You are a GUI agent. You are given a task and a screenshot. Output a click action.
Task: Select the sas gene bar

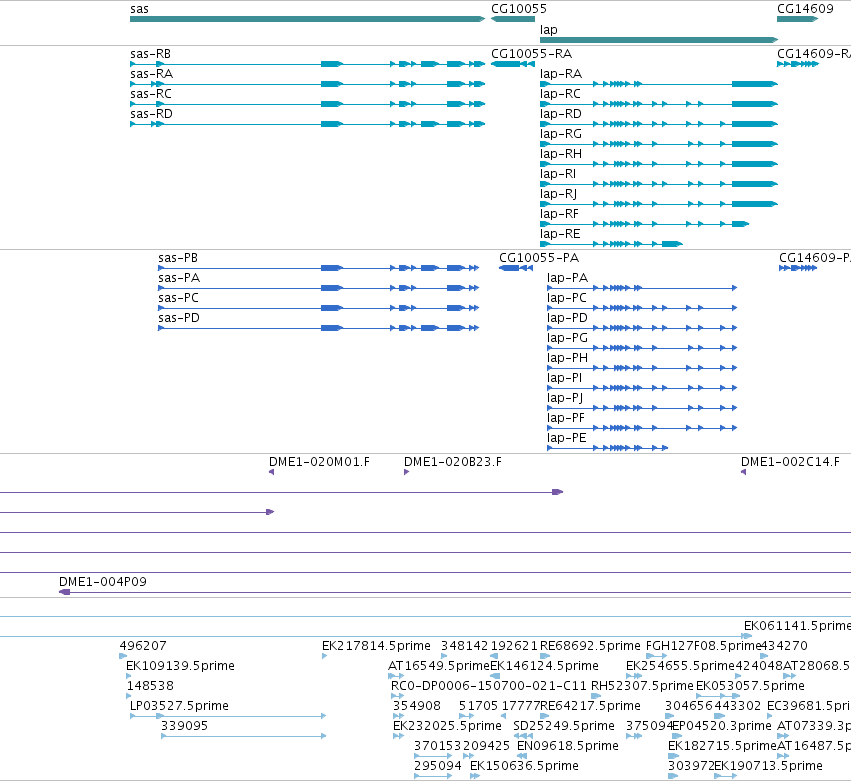coord(307,19)
